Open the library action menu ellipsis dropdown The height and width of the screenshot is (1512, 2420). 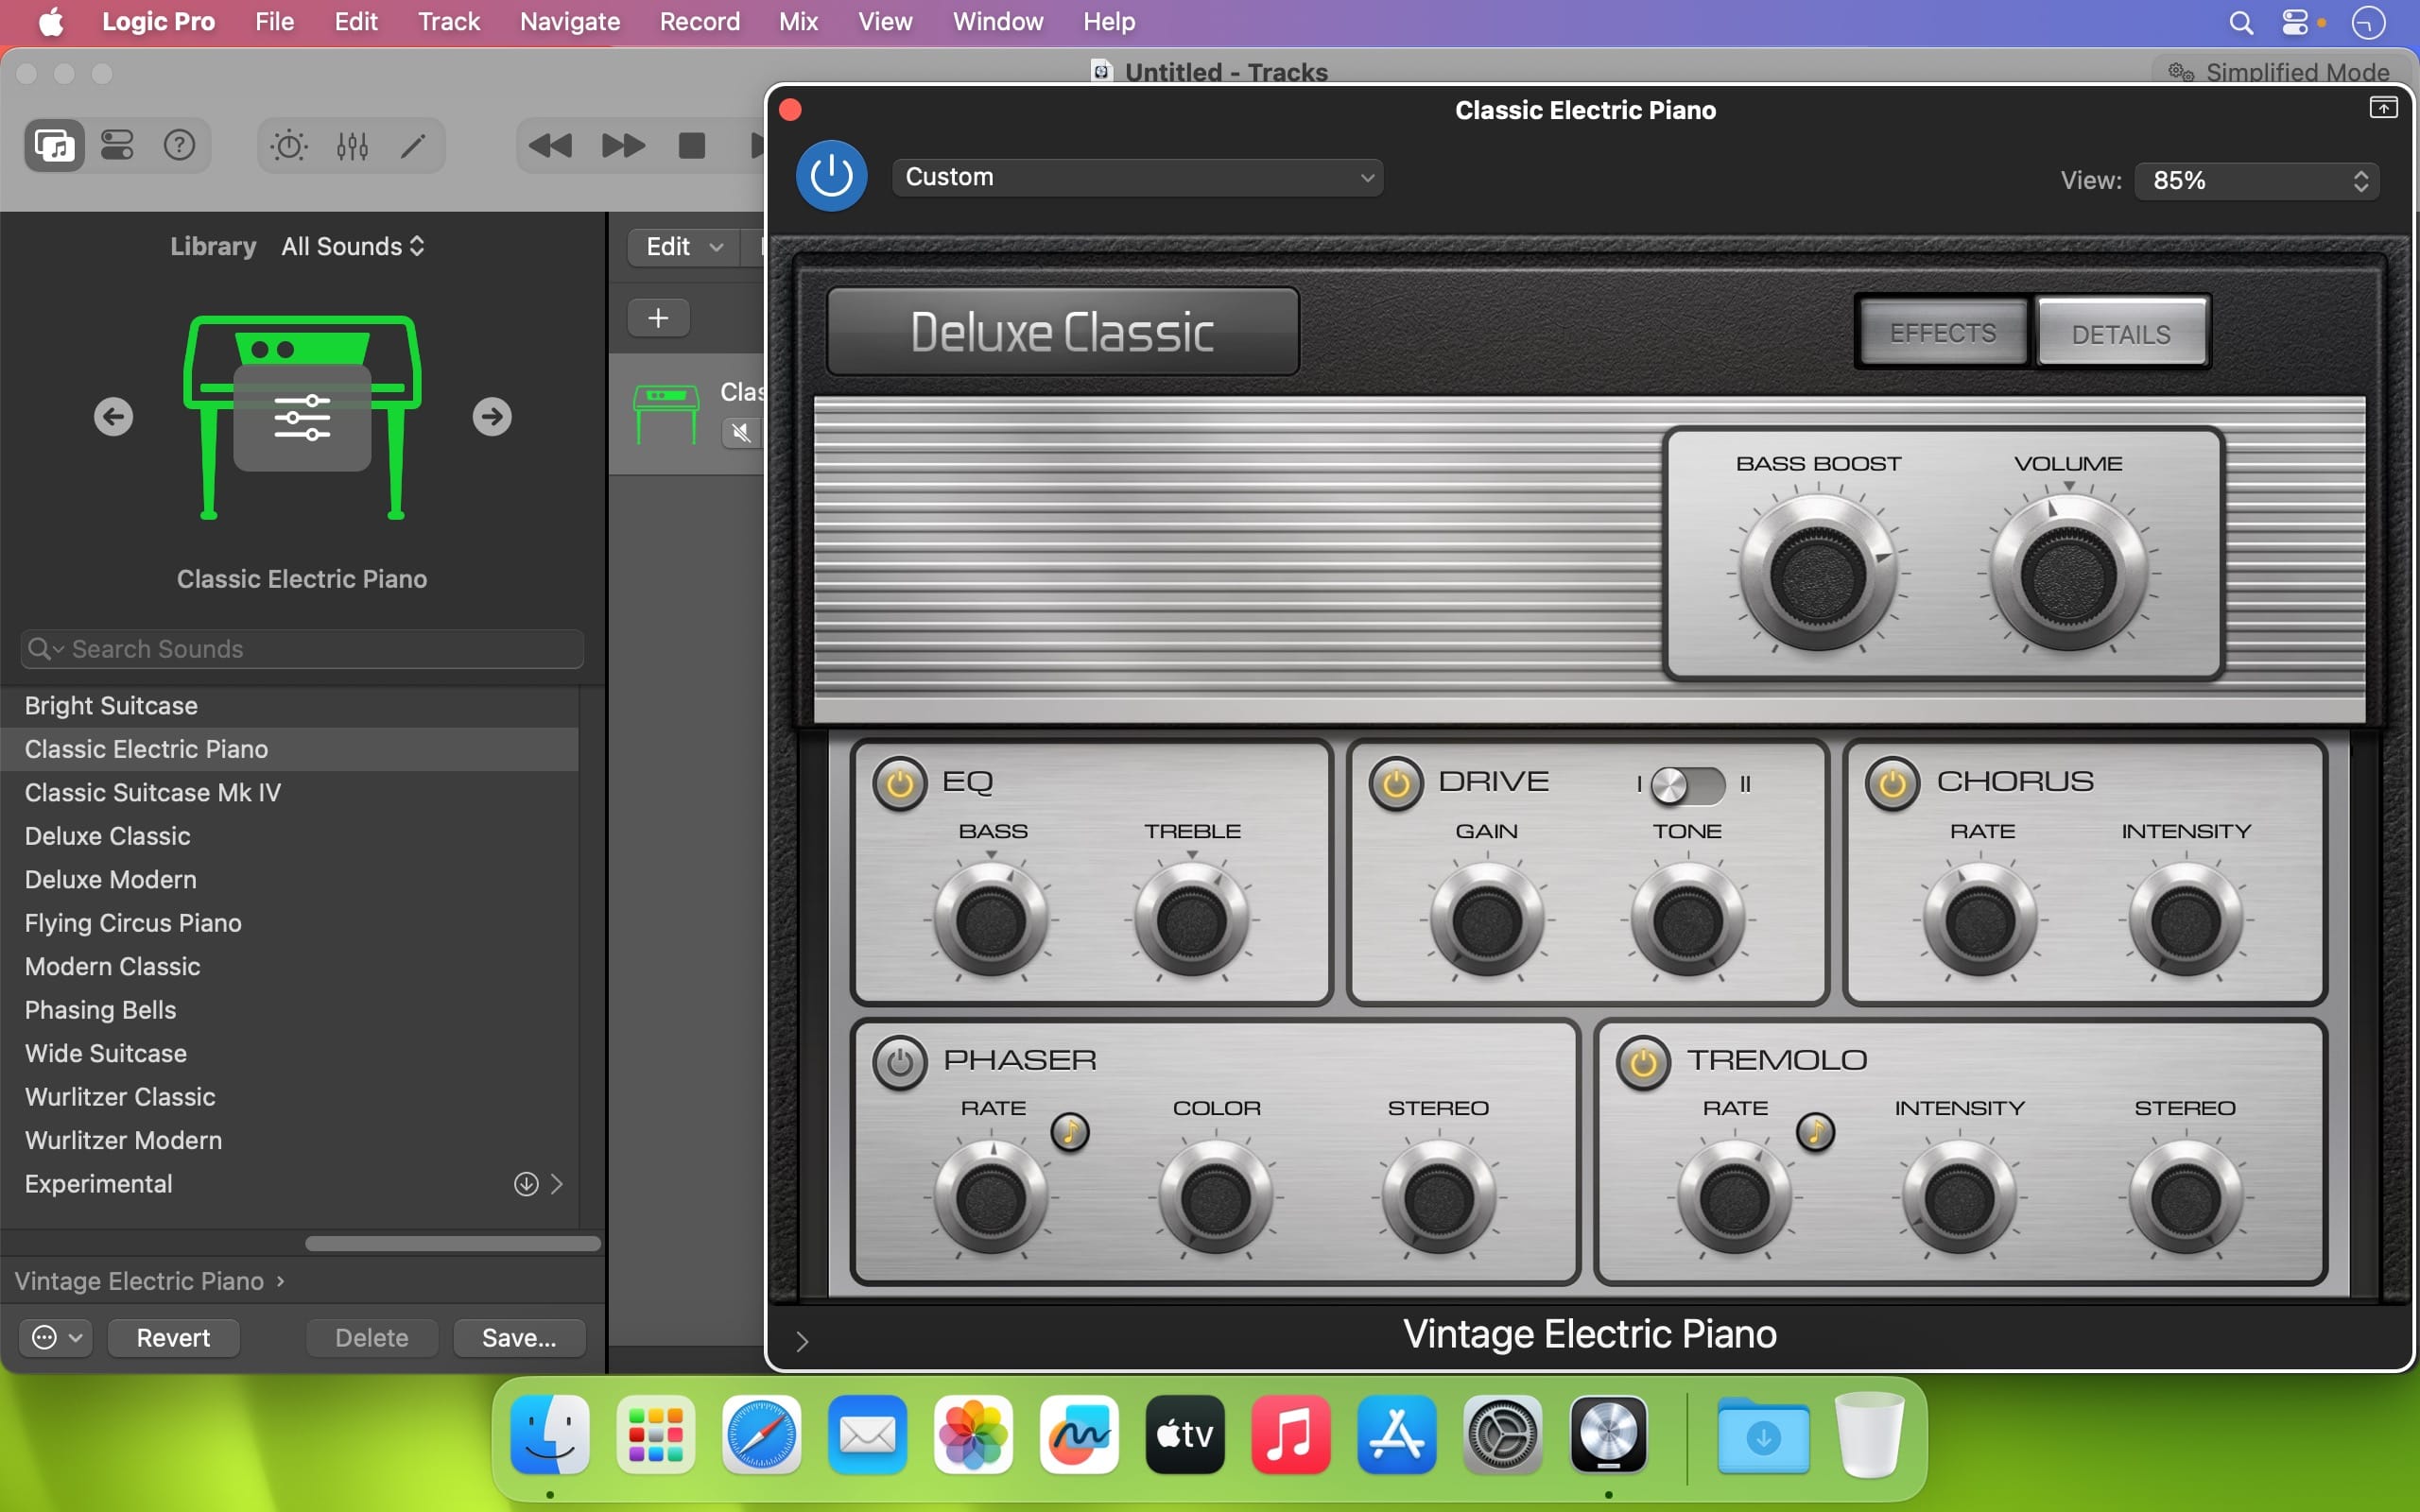pyautogui.click(x=57, y=1338)
